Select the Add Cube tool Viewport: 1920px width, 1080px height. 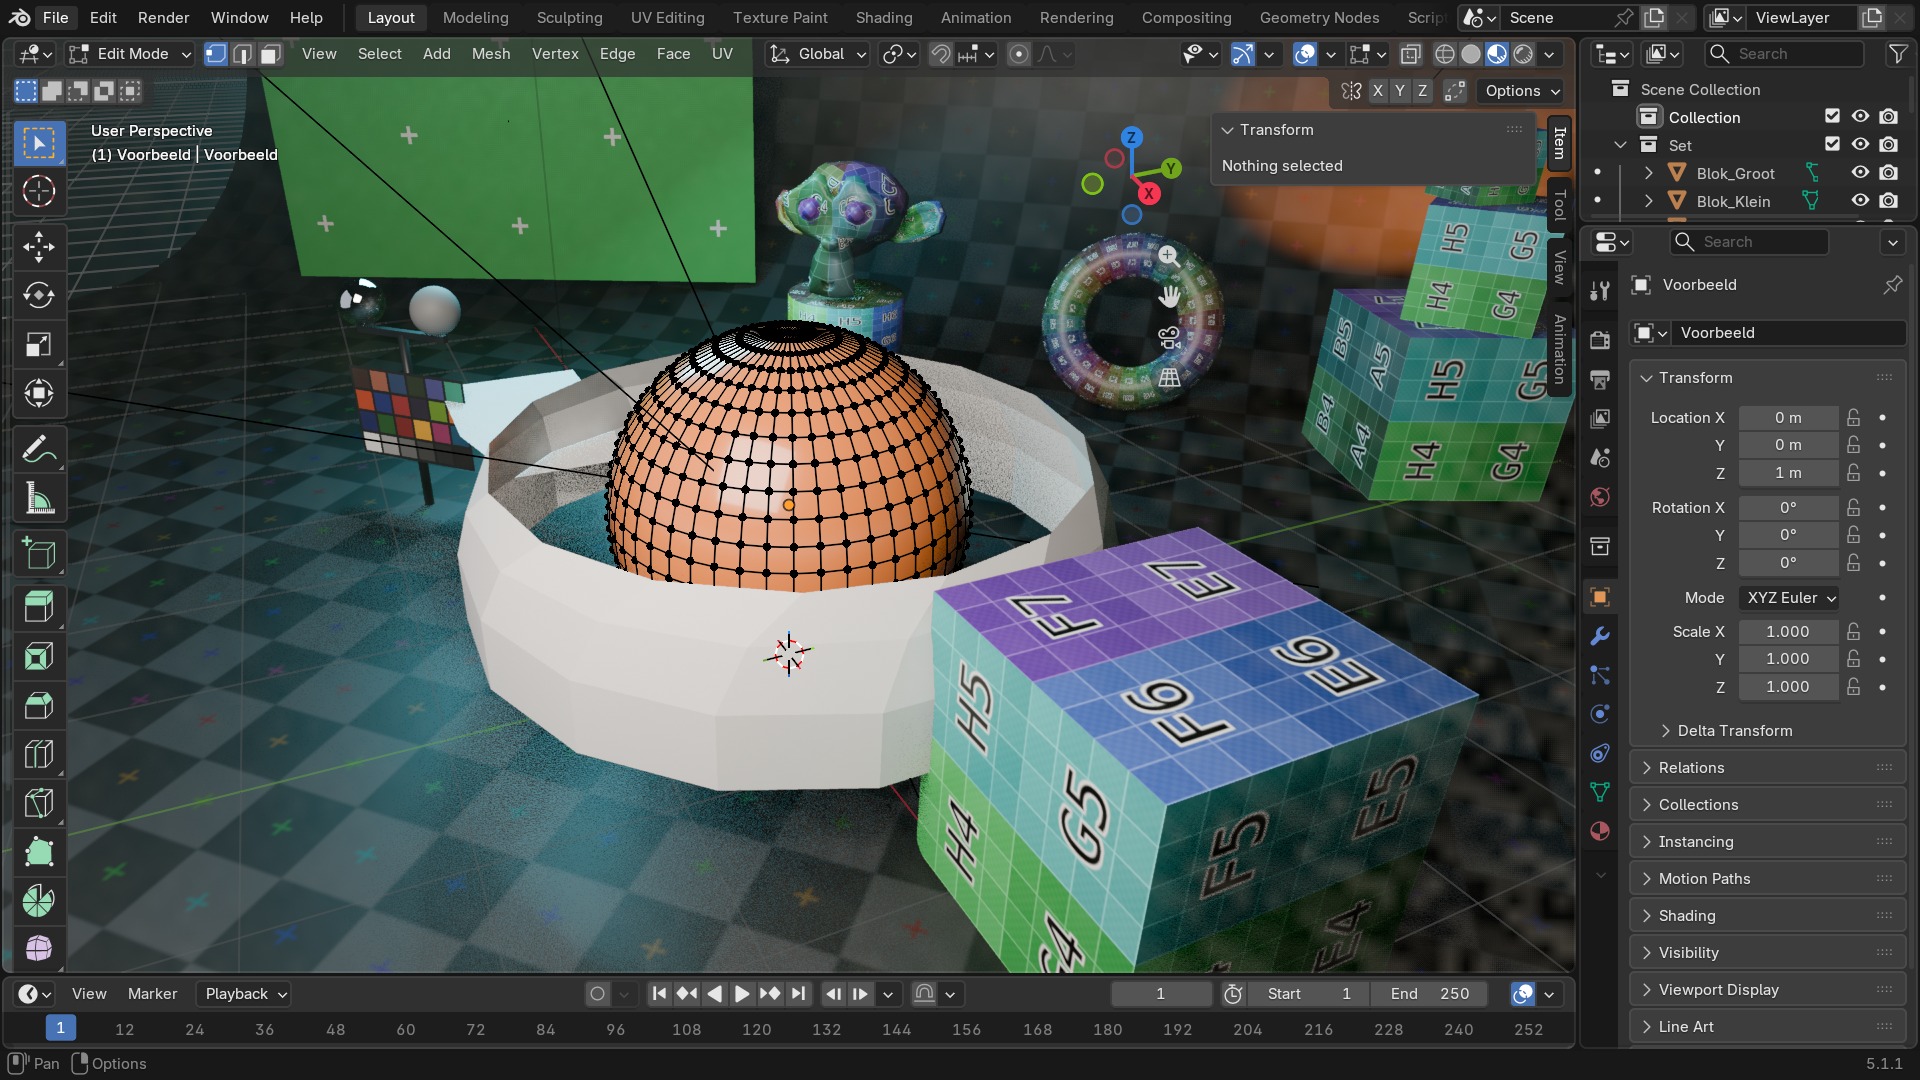pyautogui.click(x=39, y=554)
